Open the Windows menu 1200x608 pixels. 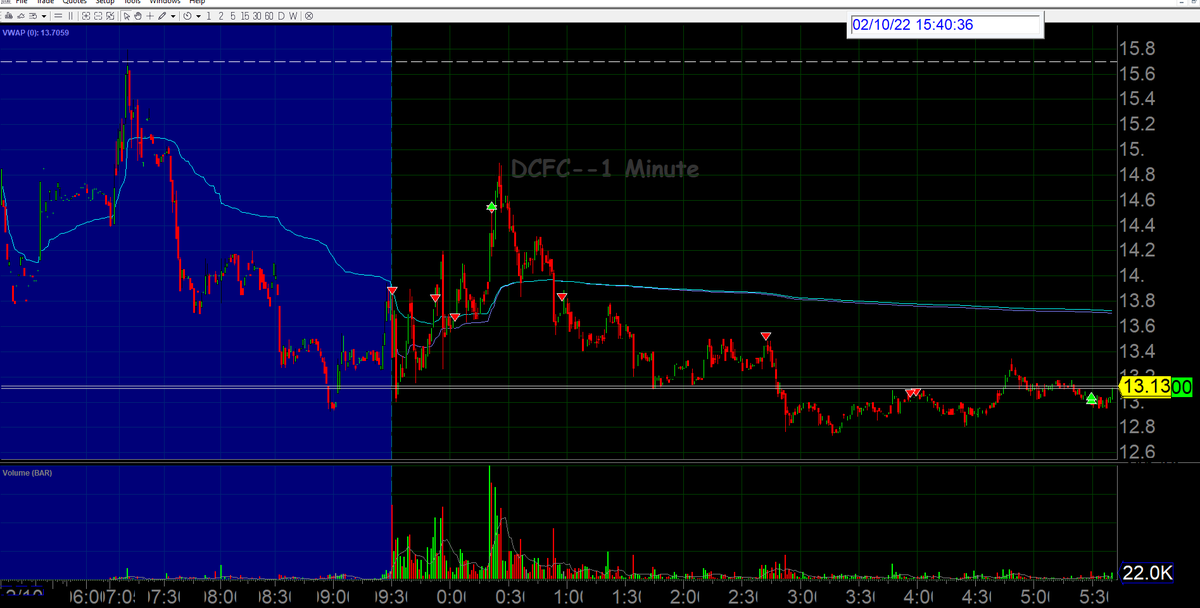[165, 2]
